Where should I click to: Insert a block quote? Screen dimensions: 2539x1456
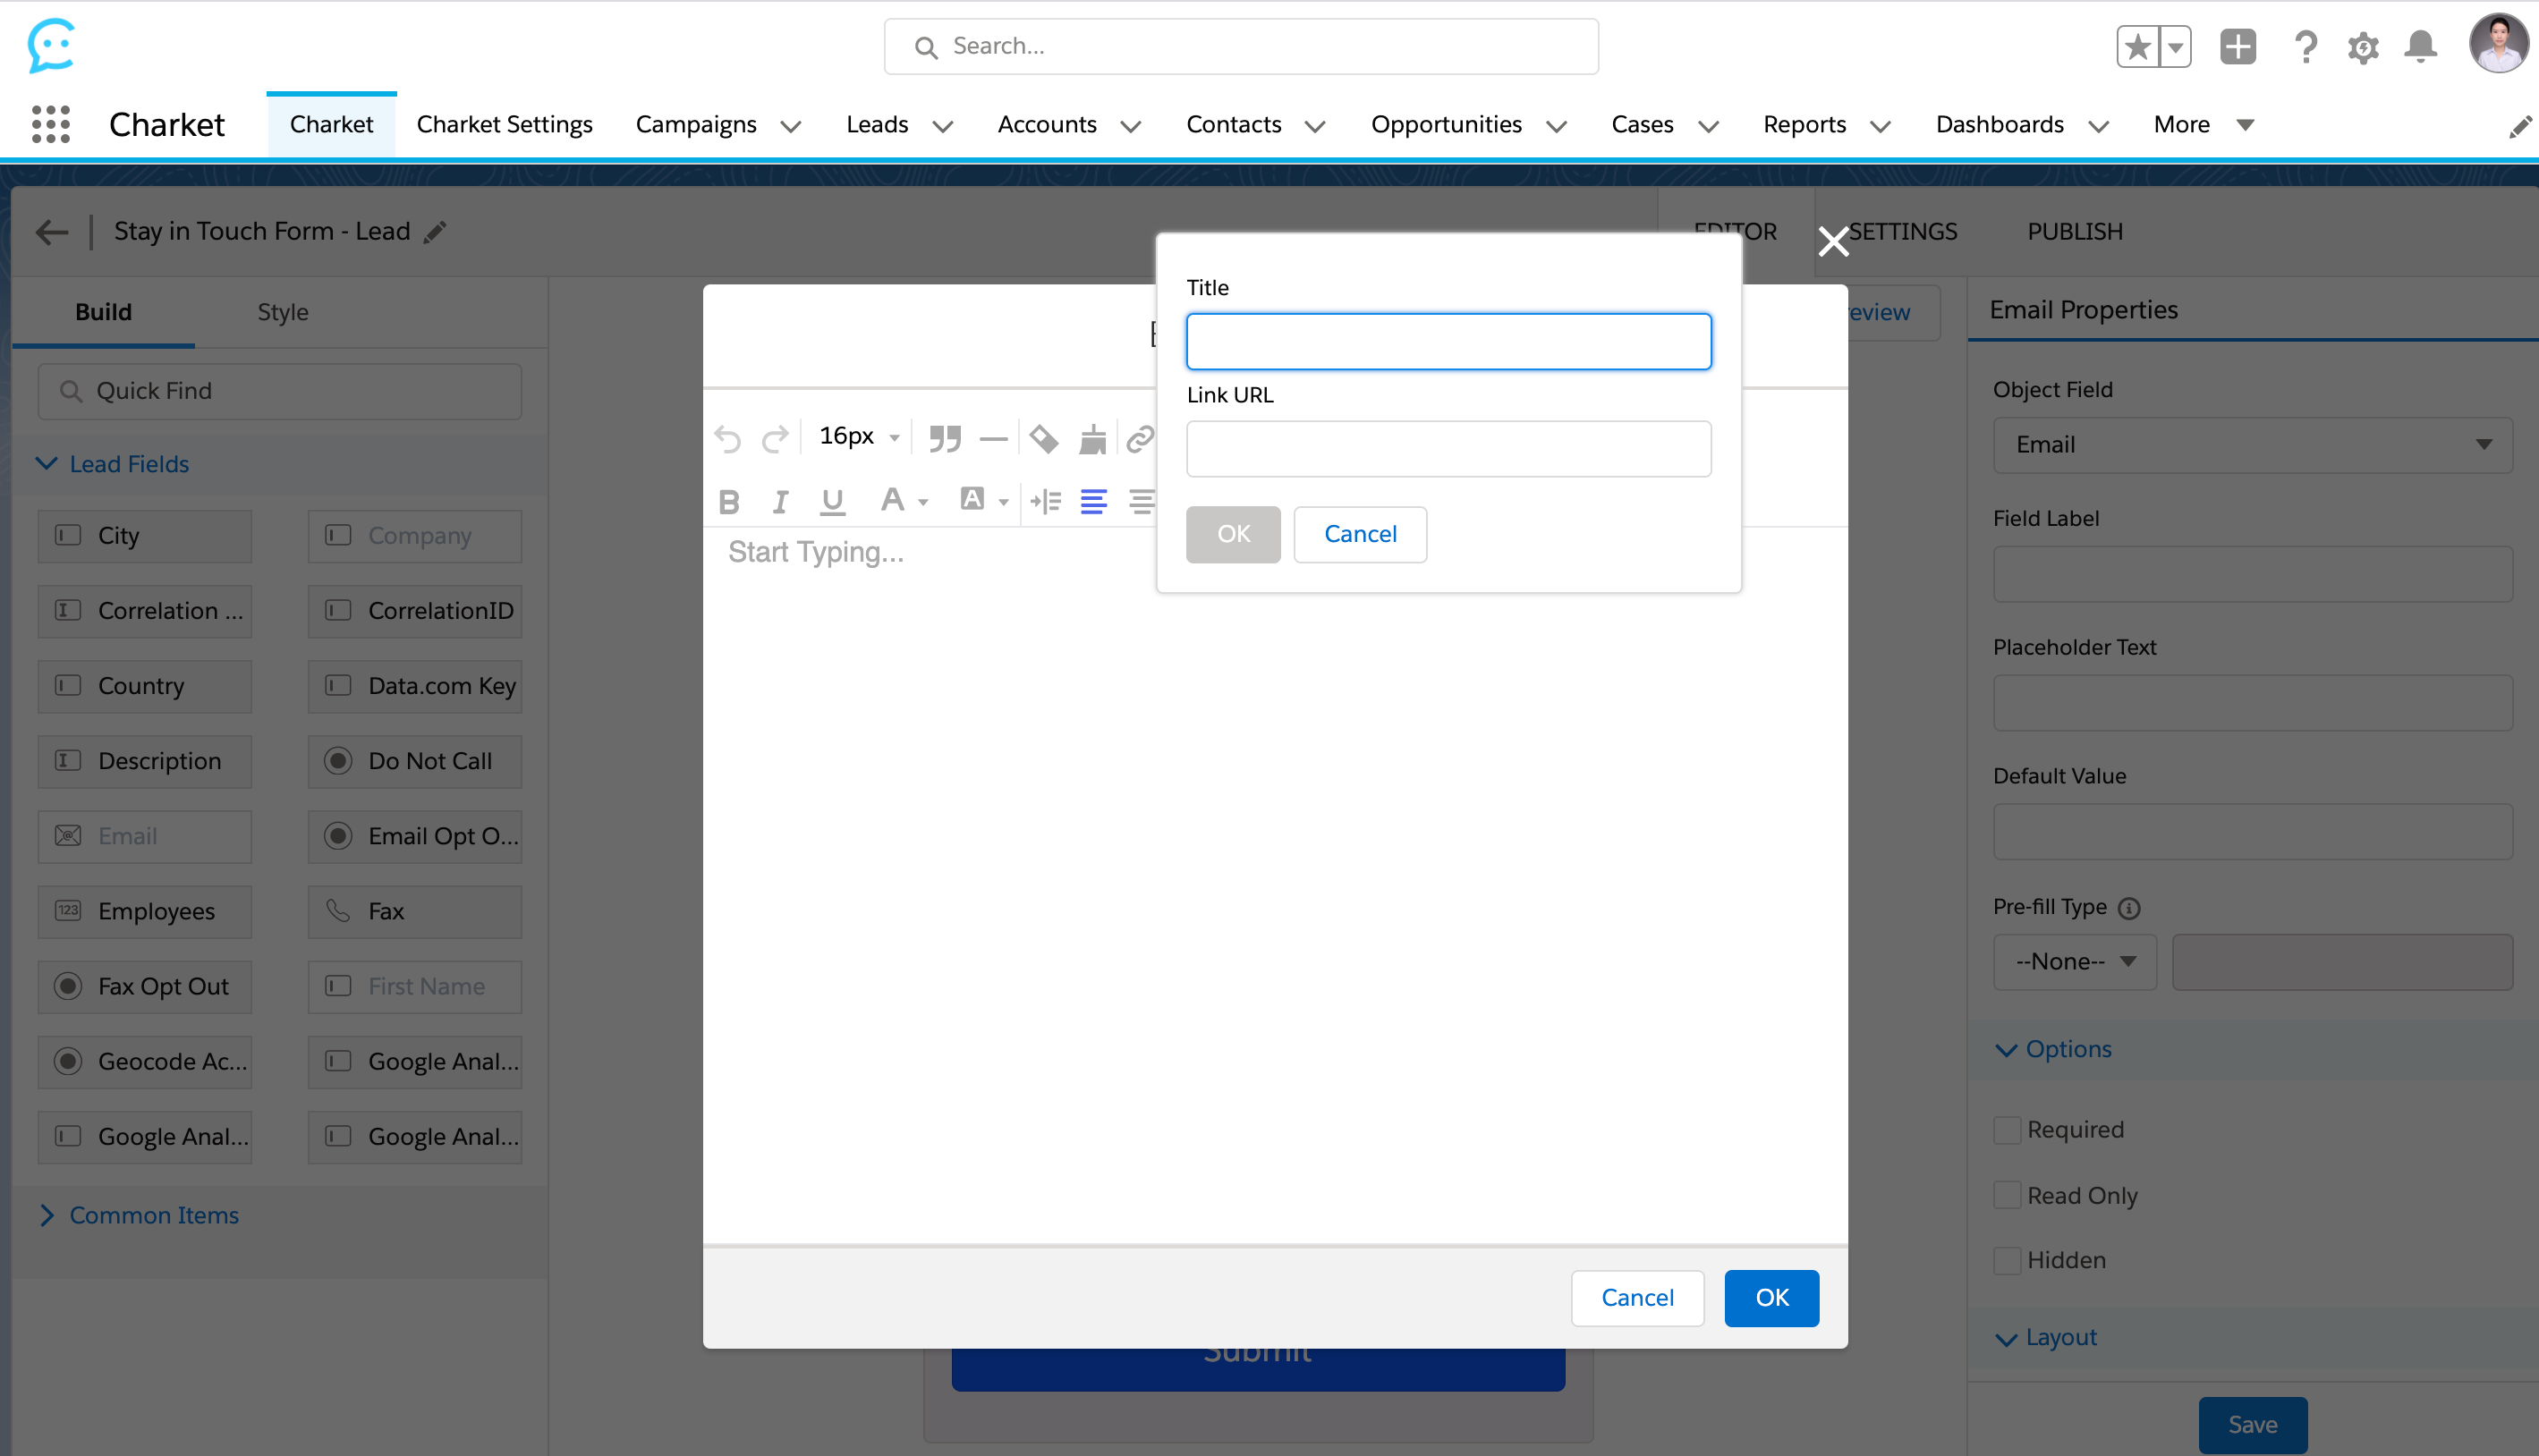pos(944,438)
